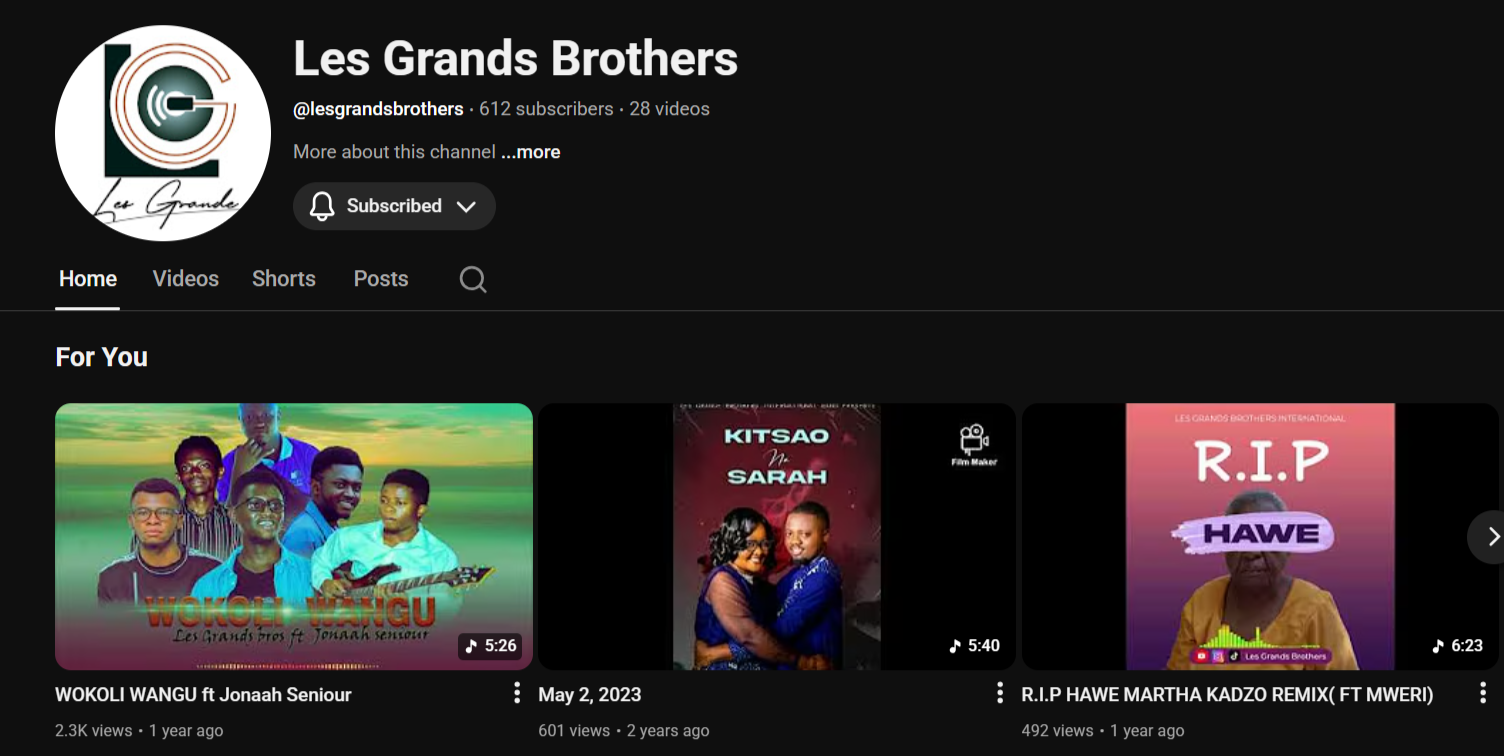The width and height of the screenshot is (1504, 756).
Task: Play the WOKOLI WANGU thumbnail video
Action: 294,536
